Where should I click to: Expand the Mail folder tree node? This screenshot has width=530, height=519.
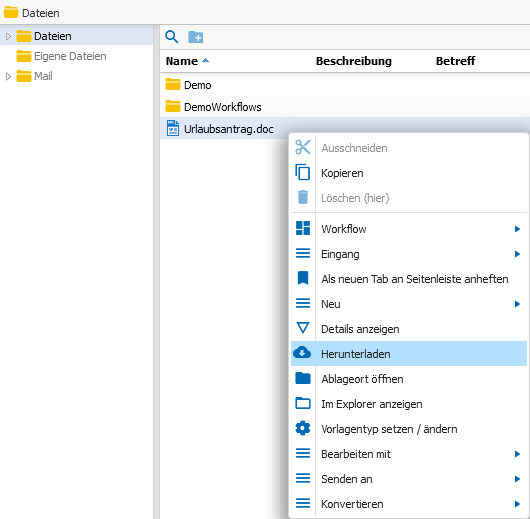[x=8, y=76]
